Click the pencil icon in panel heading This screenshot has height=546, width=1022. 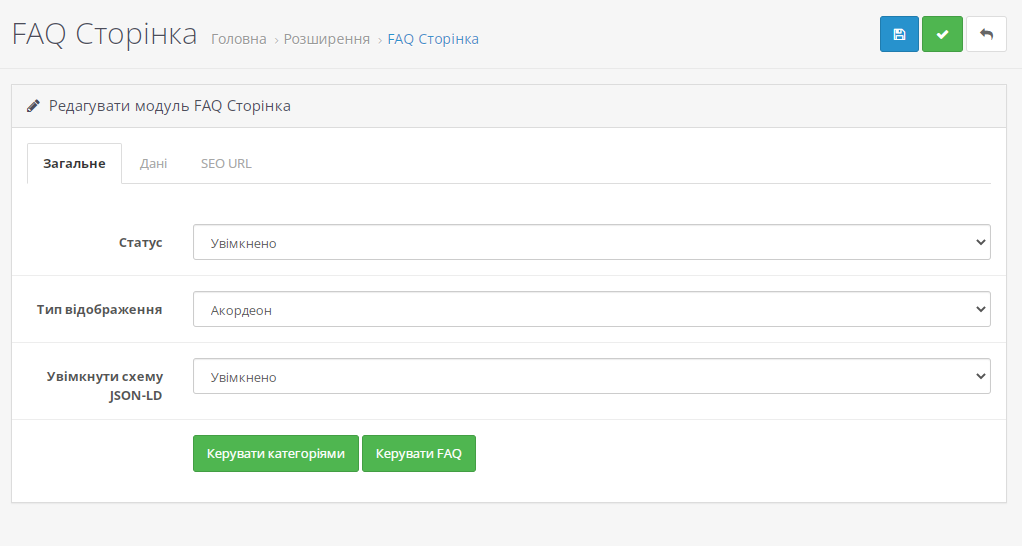[33, 106]
